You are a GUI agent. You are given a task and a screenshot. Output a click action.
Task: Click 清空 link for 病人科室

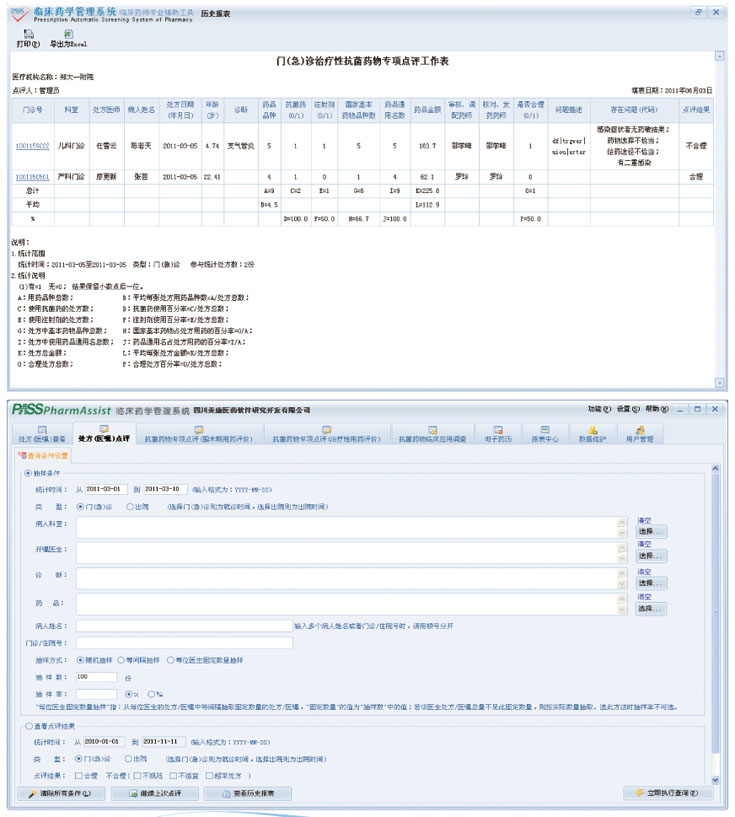tap(644, 521)
